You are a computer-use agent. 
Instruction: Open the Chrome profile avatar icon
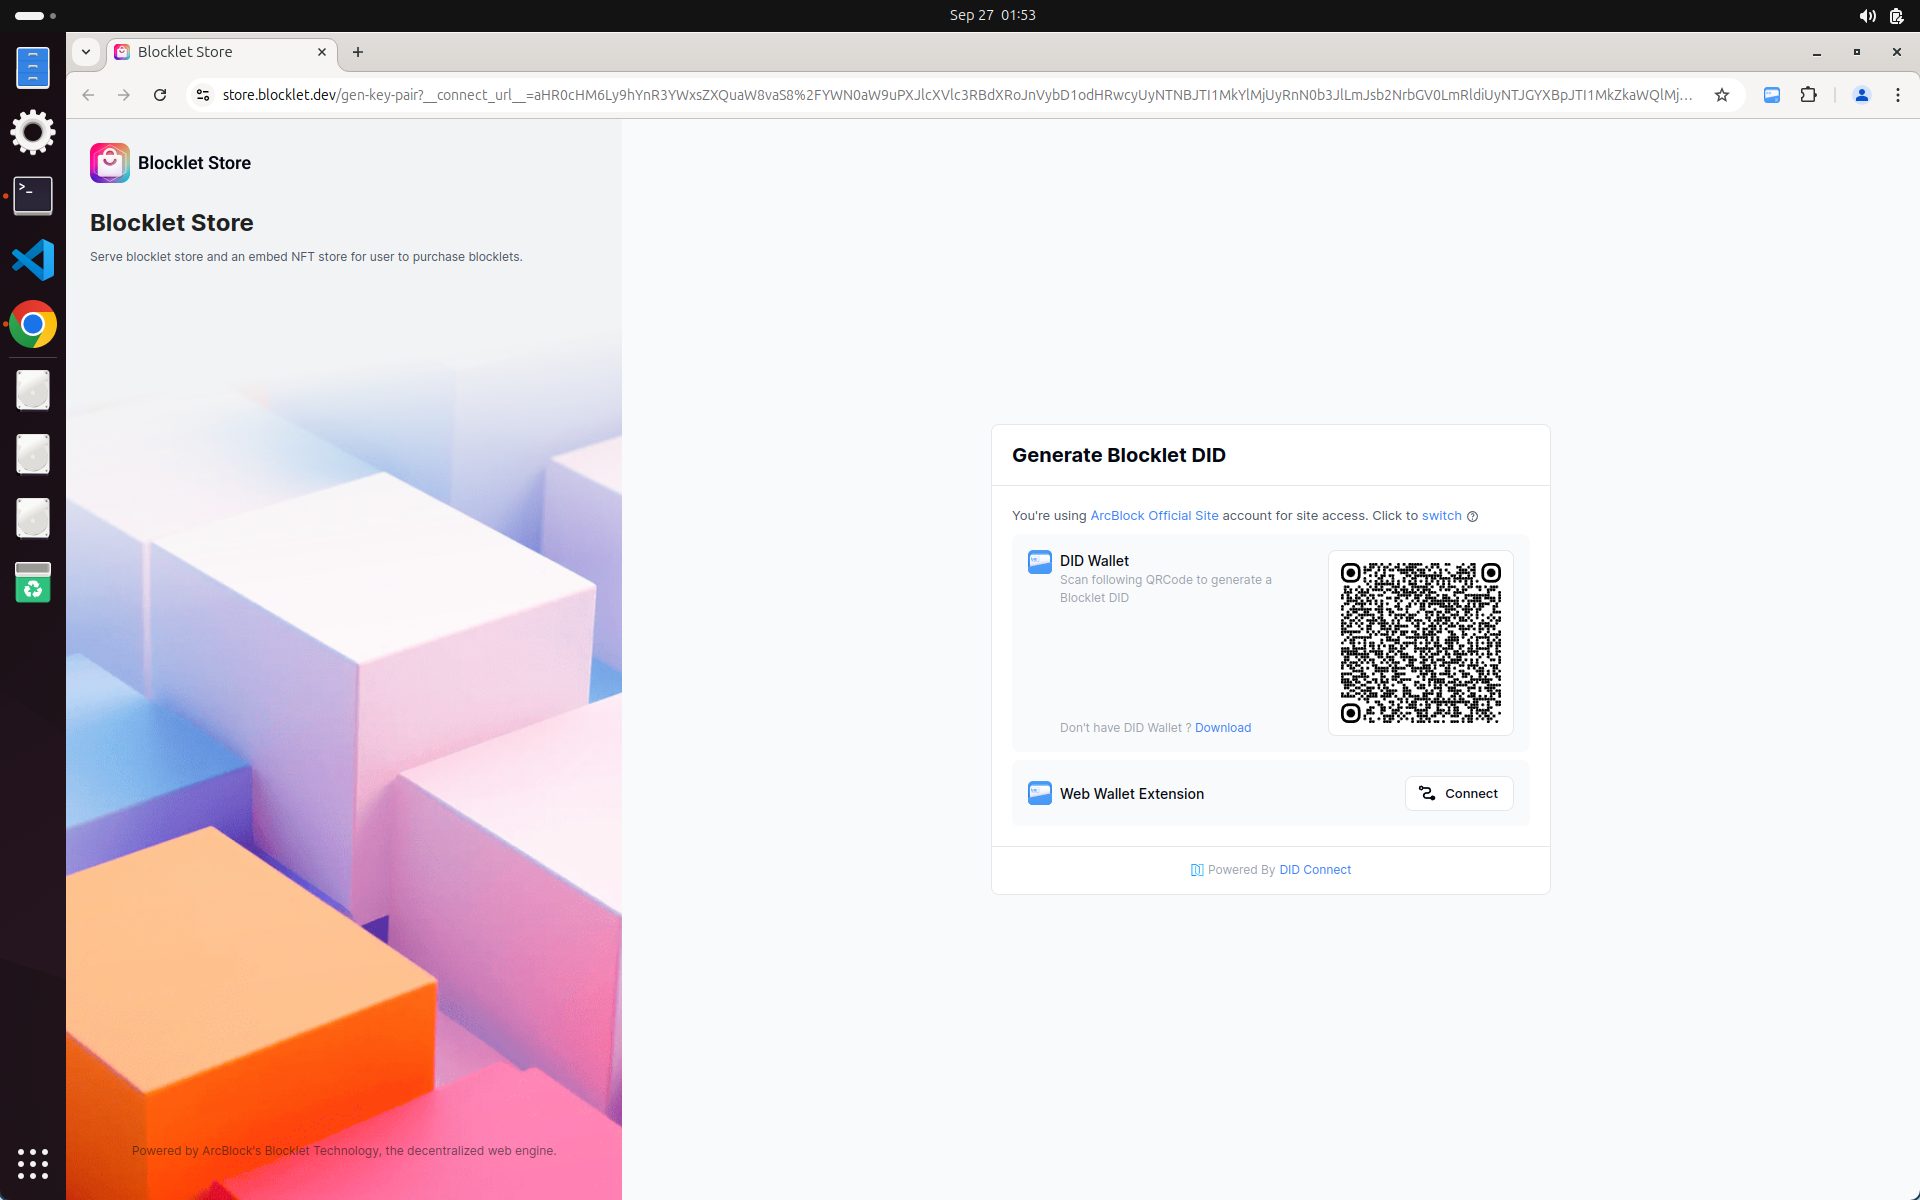pyautogui.click(x=1861, y=95)
